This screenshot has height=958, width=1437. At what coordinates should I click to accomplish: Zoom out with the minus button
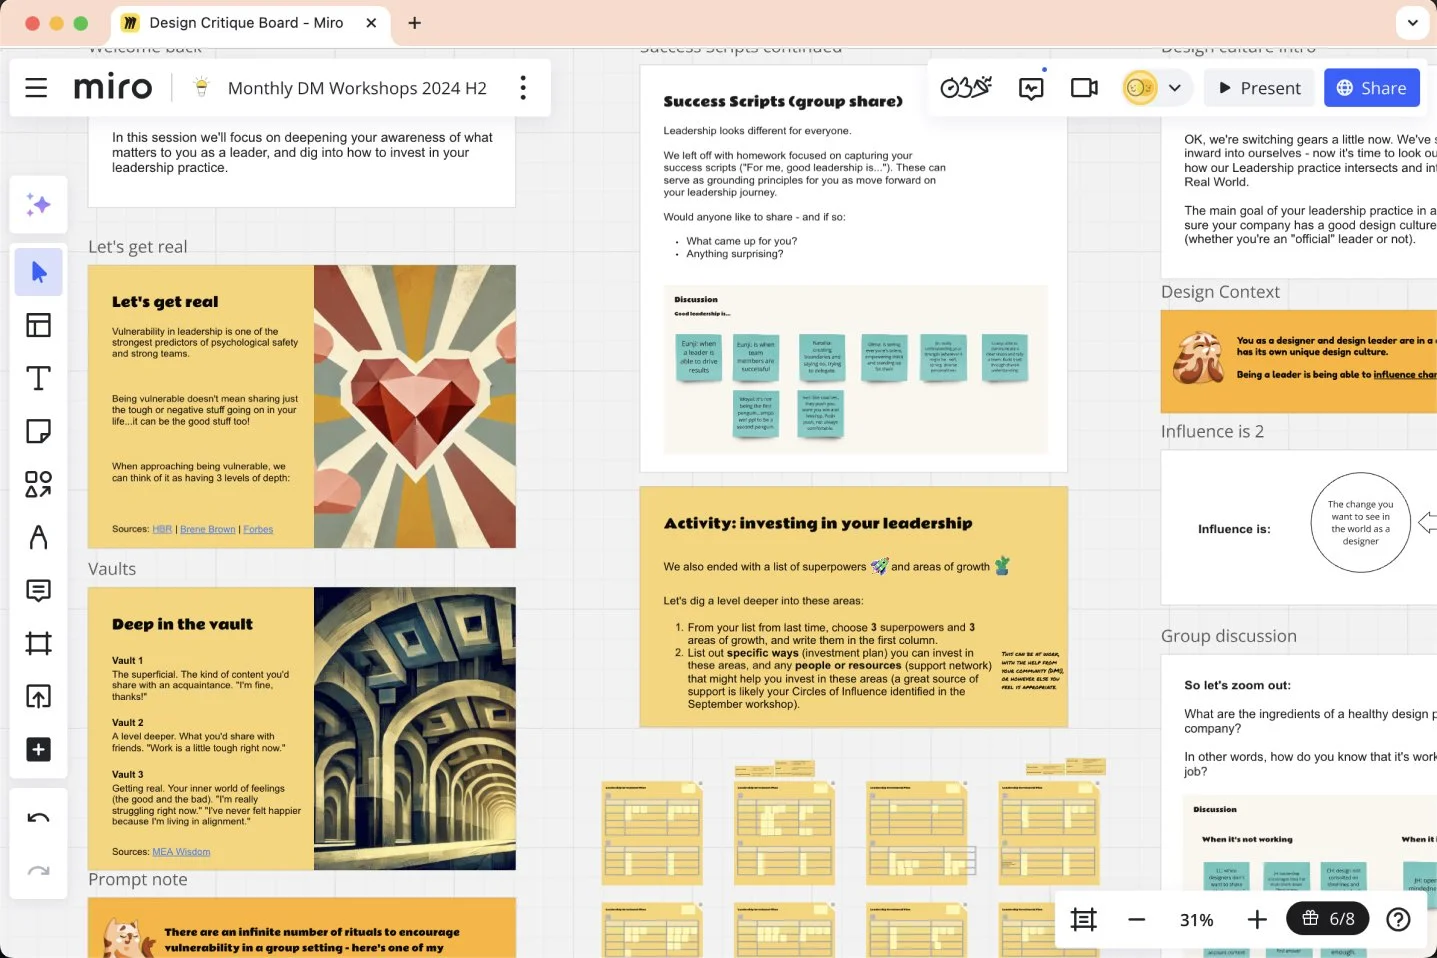point(1136,919)
